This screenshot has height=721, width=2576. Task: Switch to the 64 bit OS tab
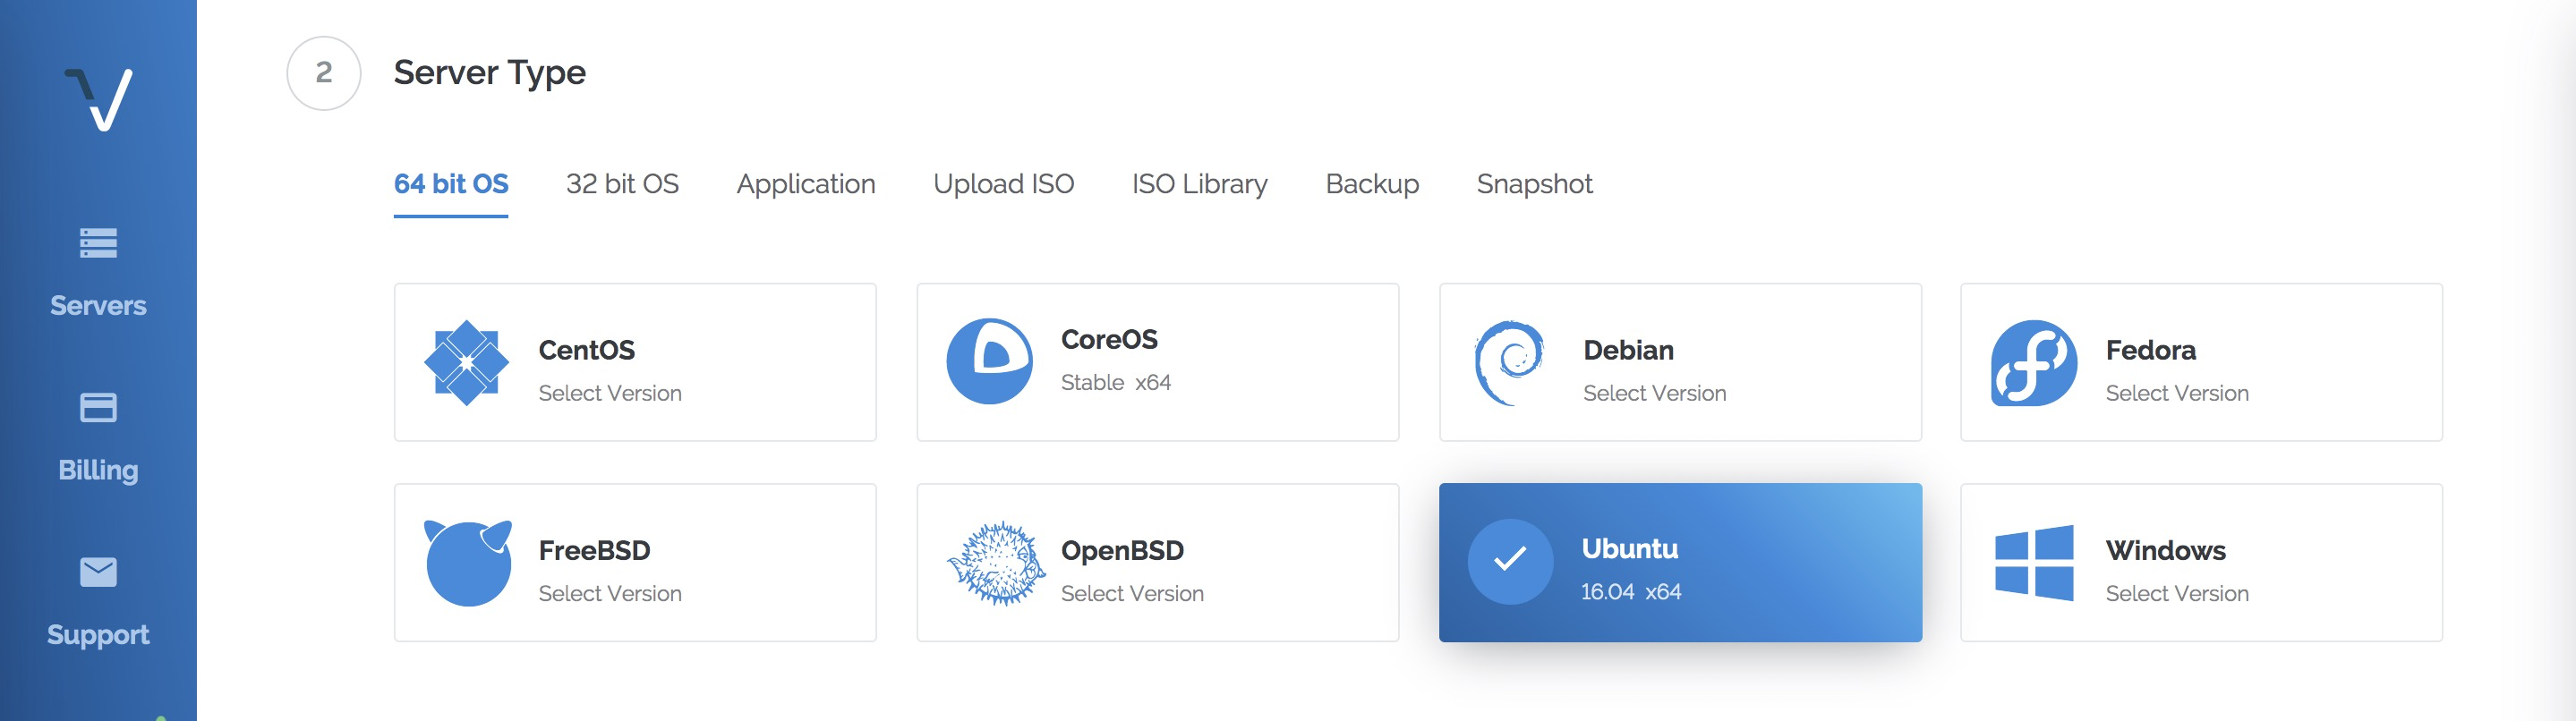click(451, 184)
